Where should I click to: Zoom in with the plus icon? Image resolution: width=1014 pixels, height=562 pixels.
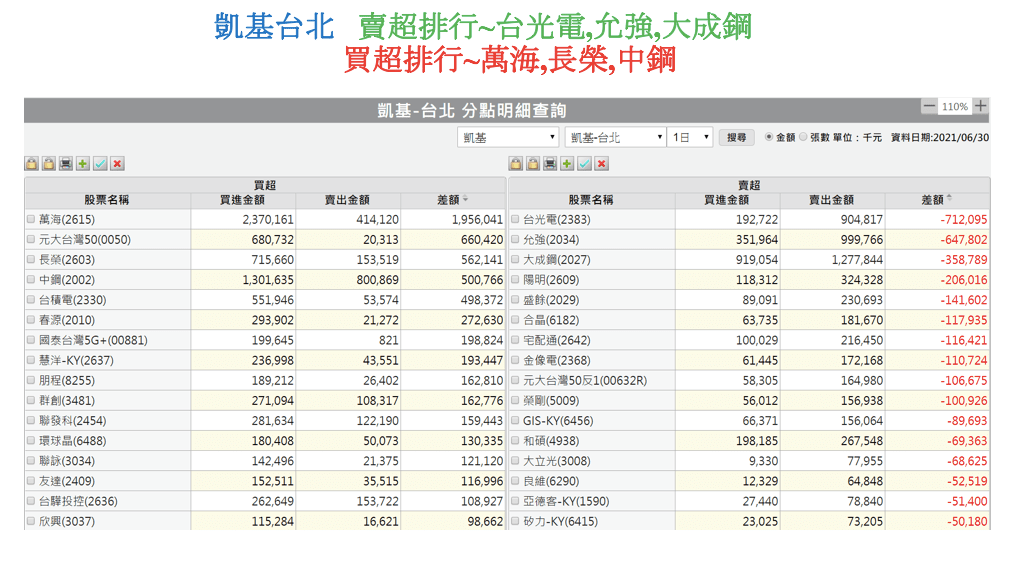coord(981,106)
